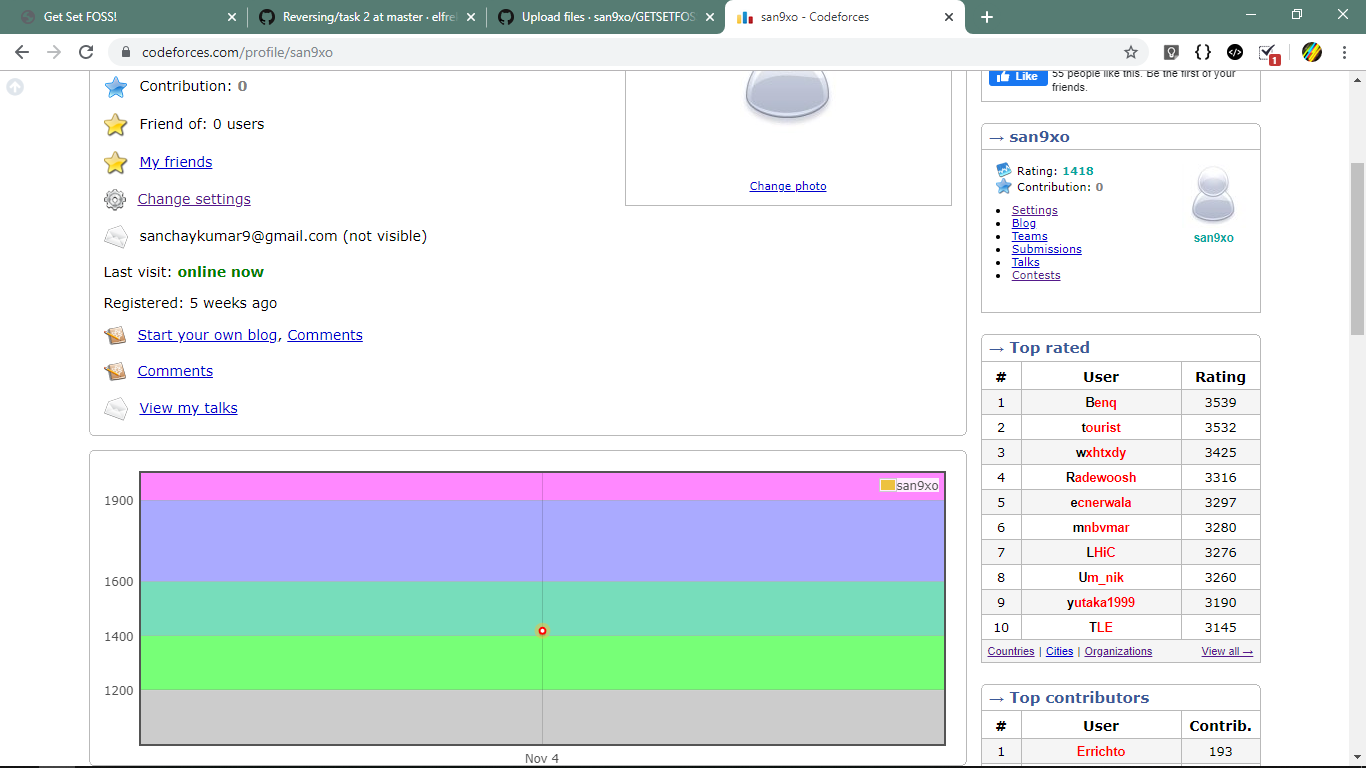Click the Cities link under Top rated

(1060, 651)
